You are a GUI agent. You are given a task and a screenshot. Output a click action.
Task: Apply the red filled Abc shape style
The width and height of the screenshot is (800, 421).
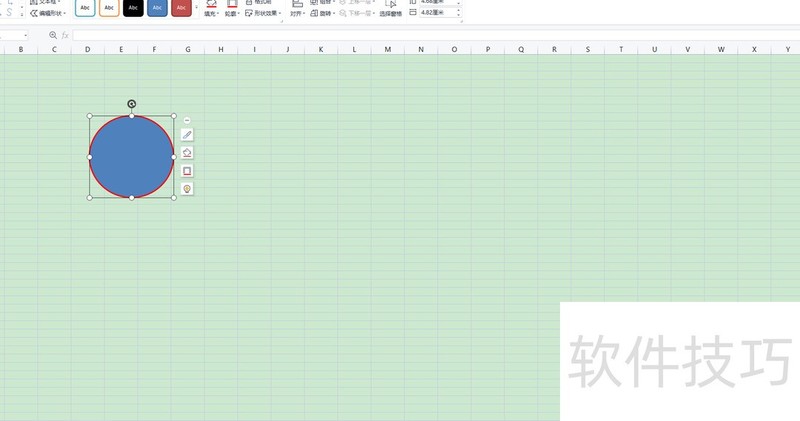pos(181,8)
